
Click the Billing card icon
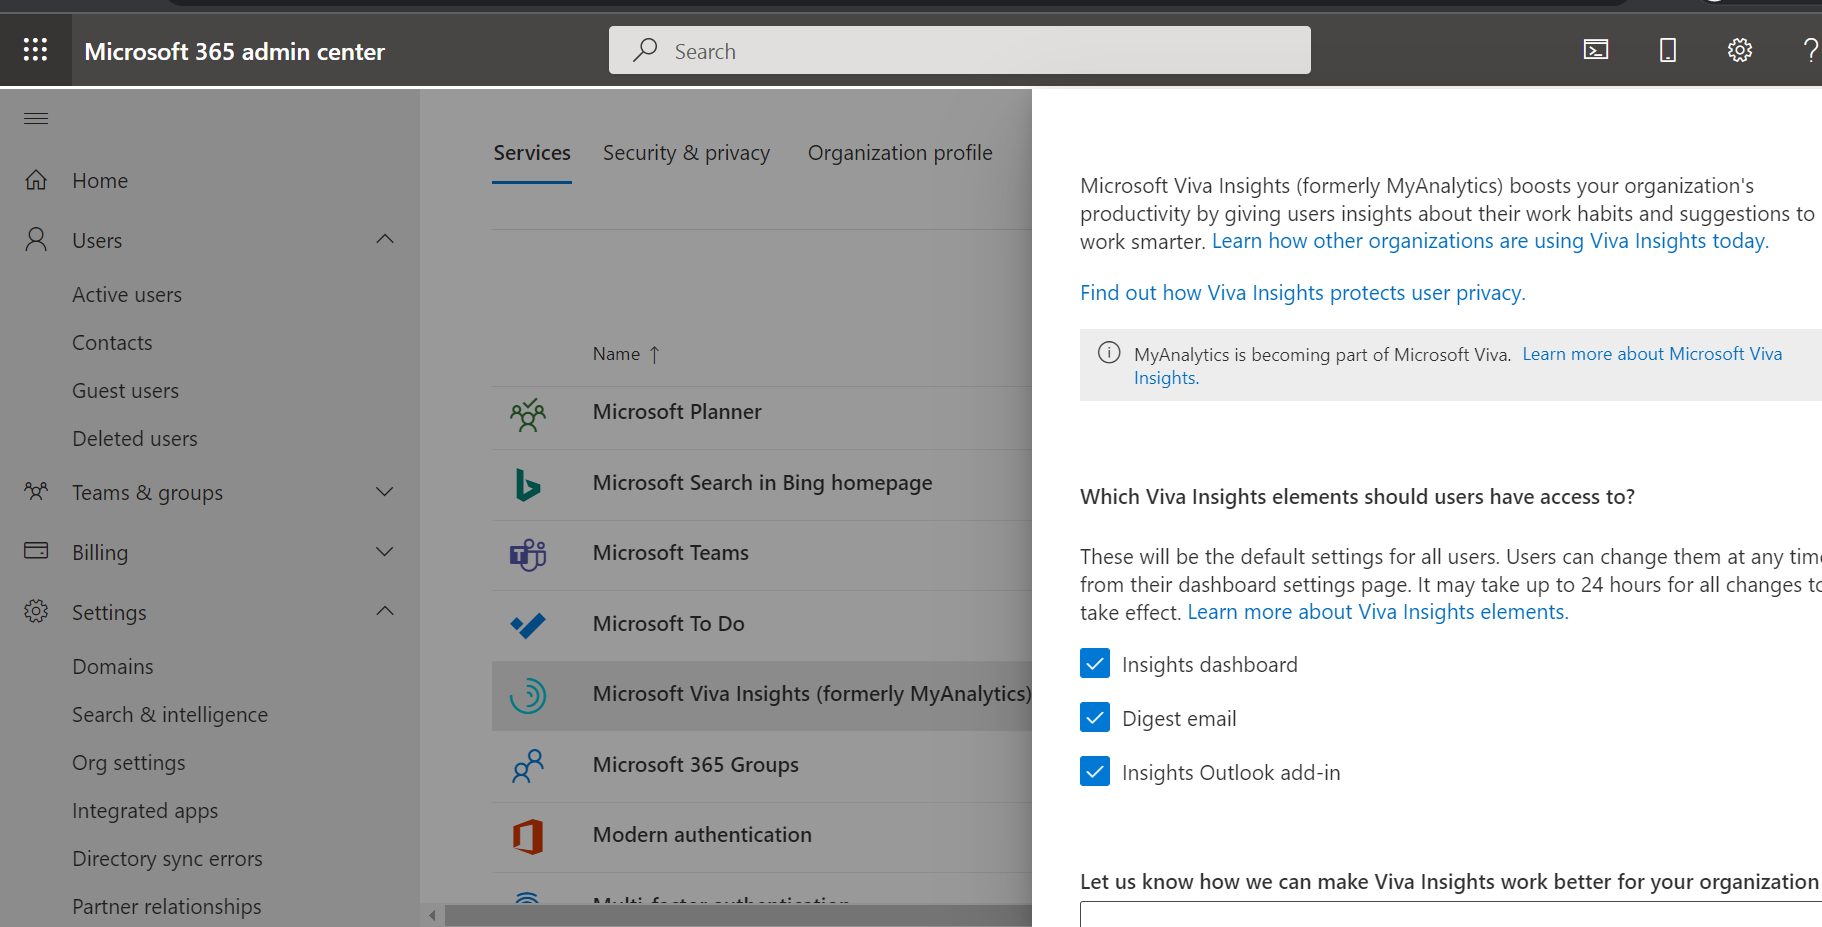[36, 550]
